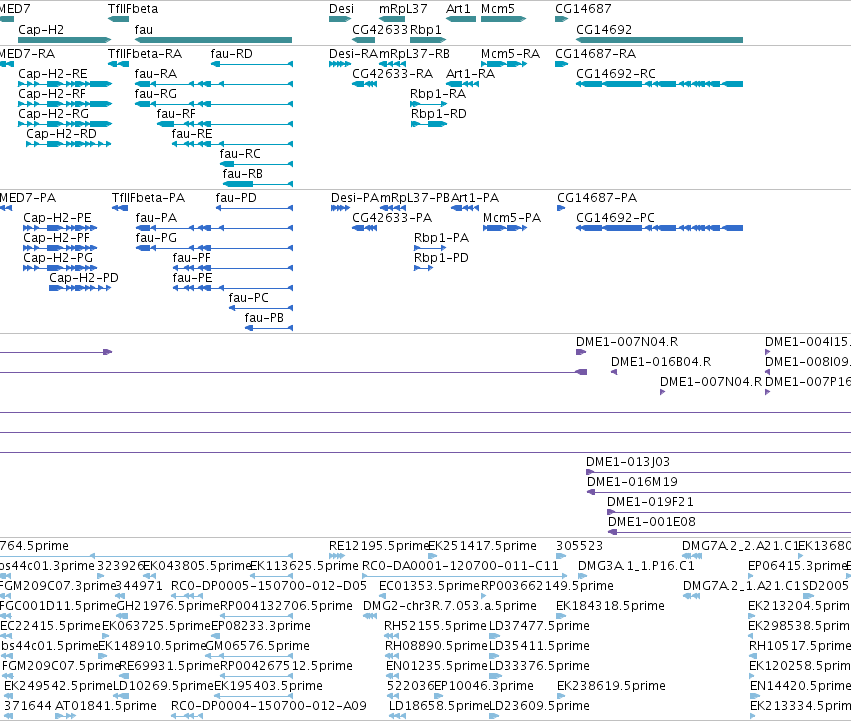Select transcript fau-RG

pos(214,104)
